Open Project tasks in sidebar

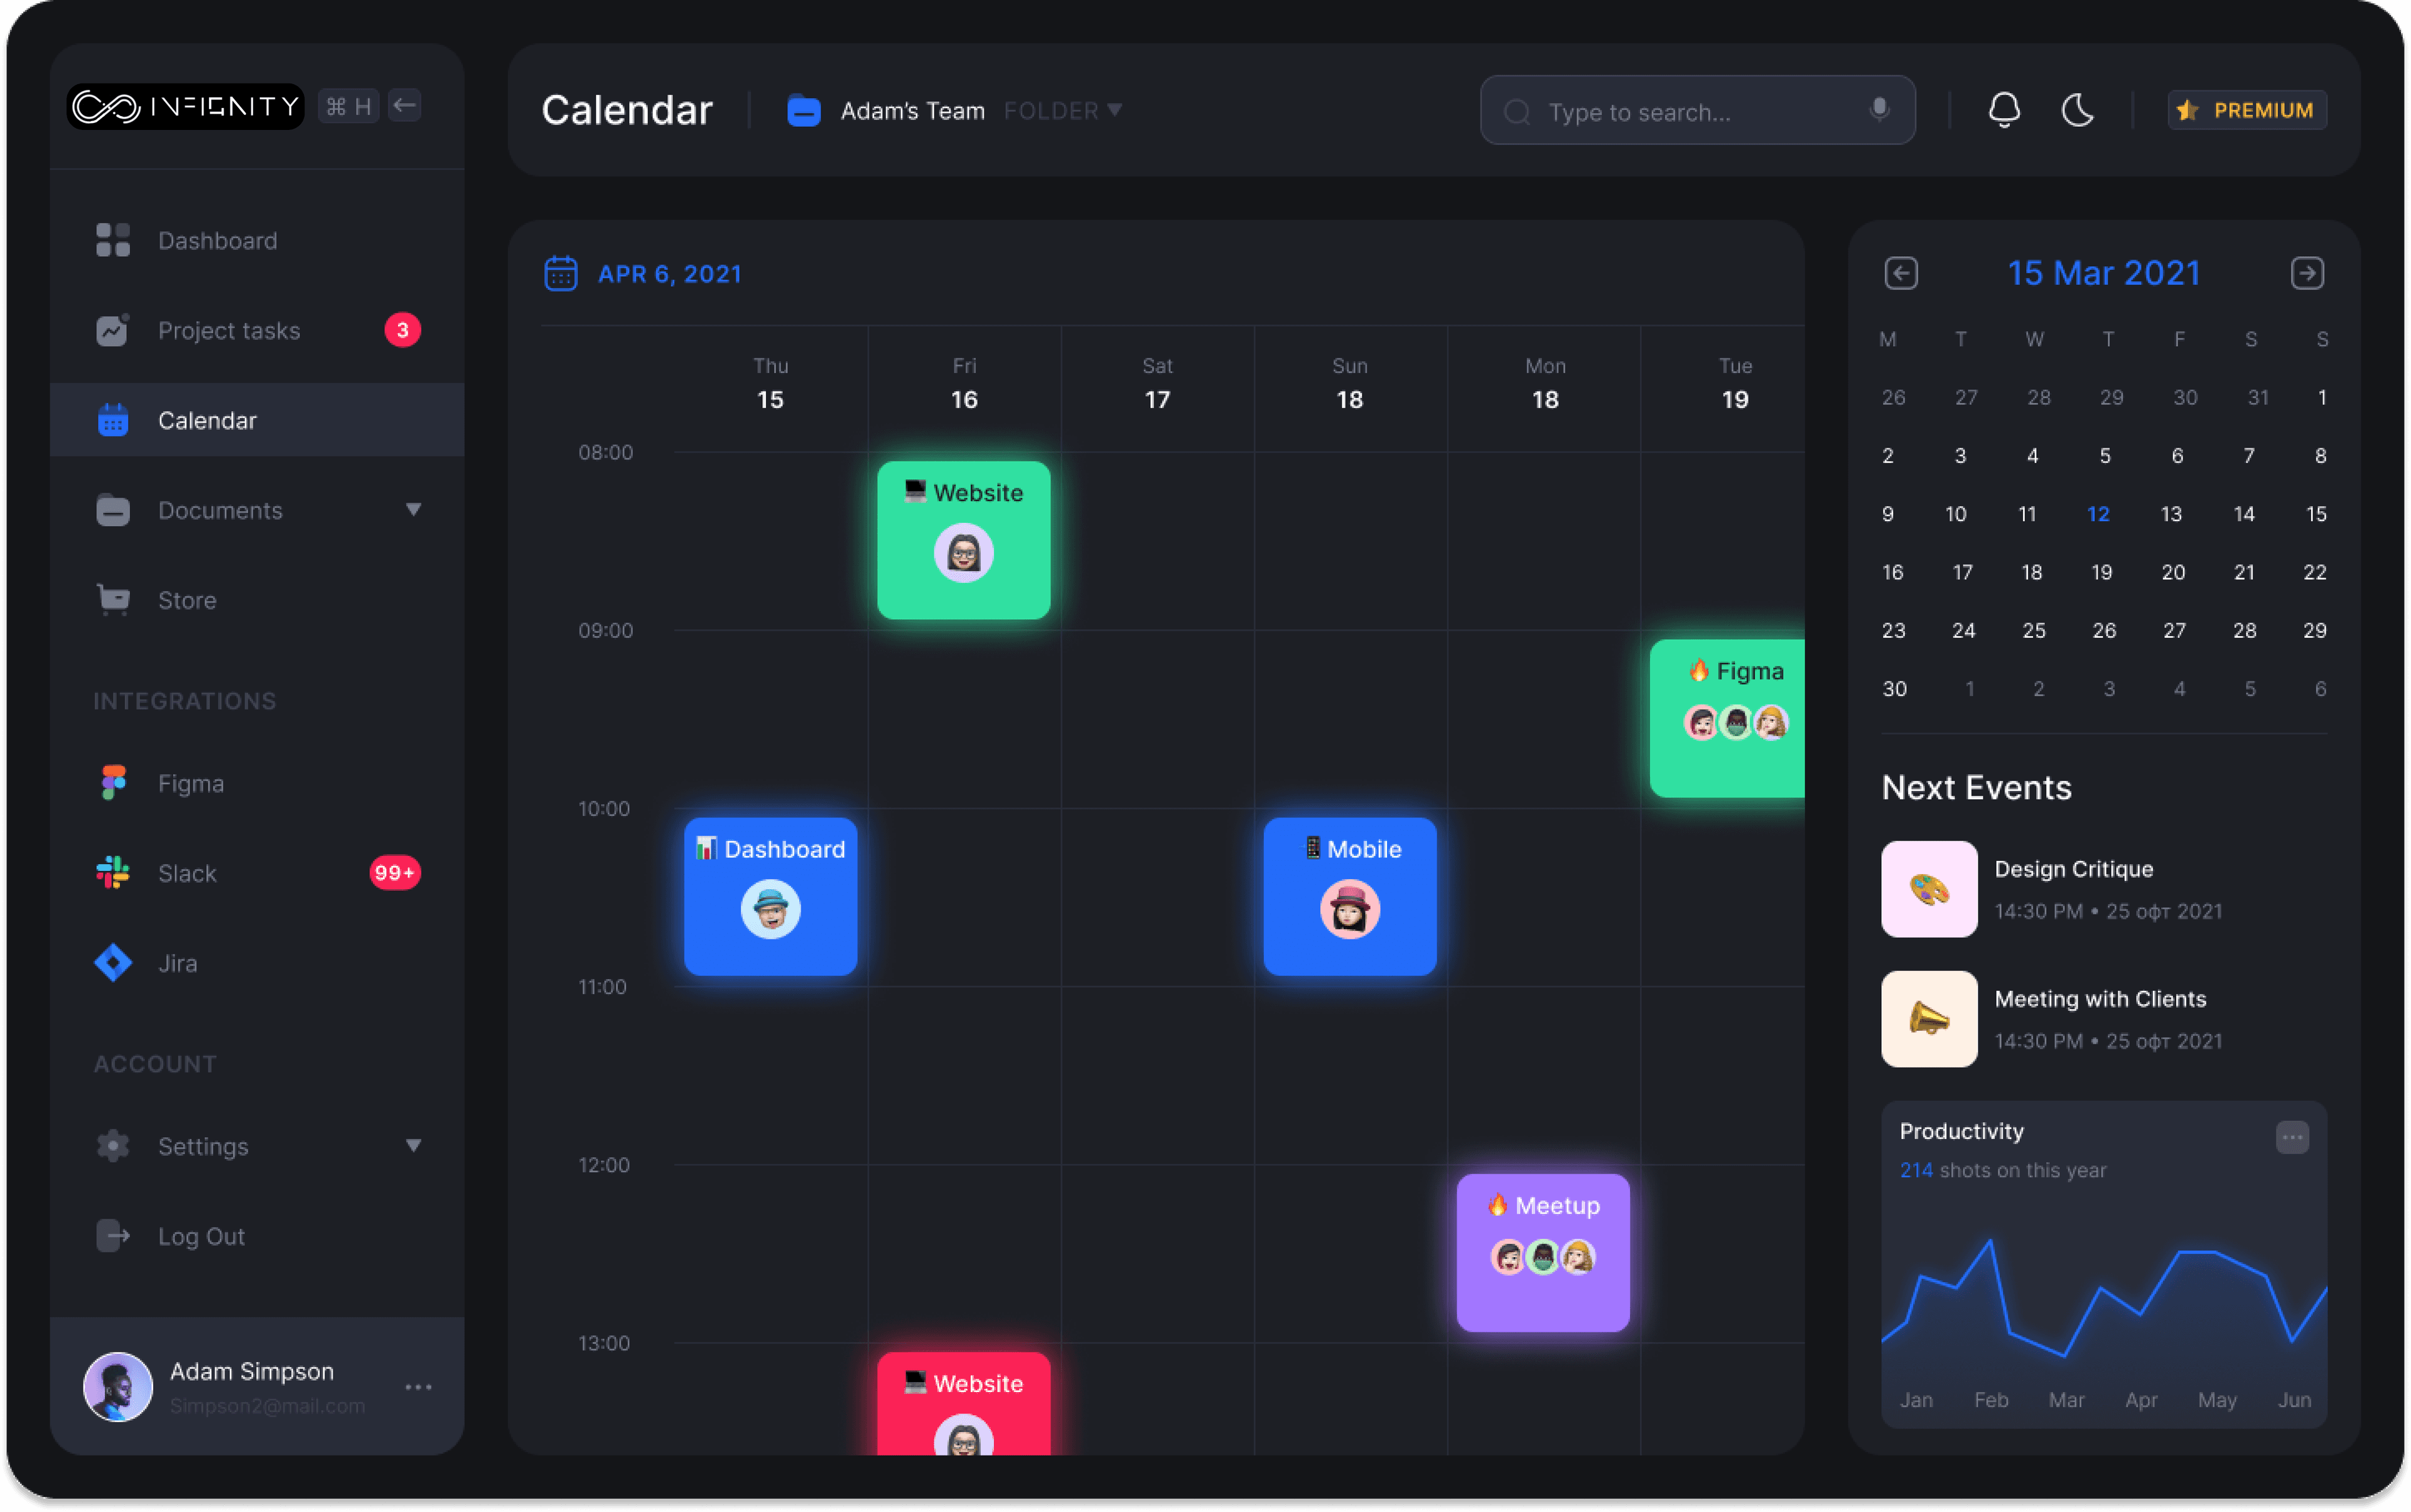229,330
